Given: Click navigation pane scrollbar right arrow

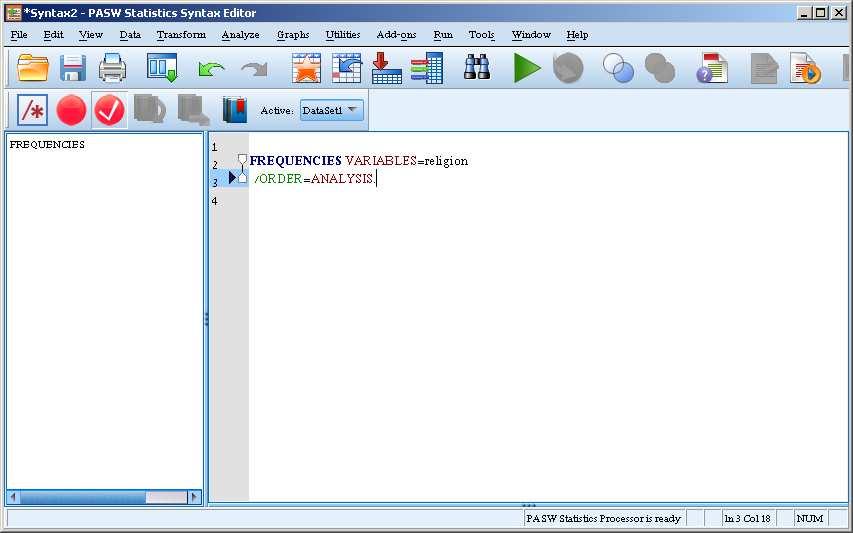Looking at the screenshot, I should [x=194, y=497].
